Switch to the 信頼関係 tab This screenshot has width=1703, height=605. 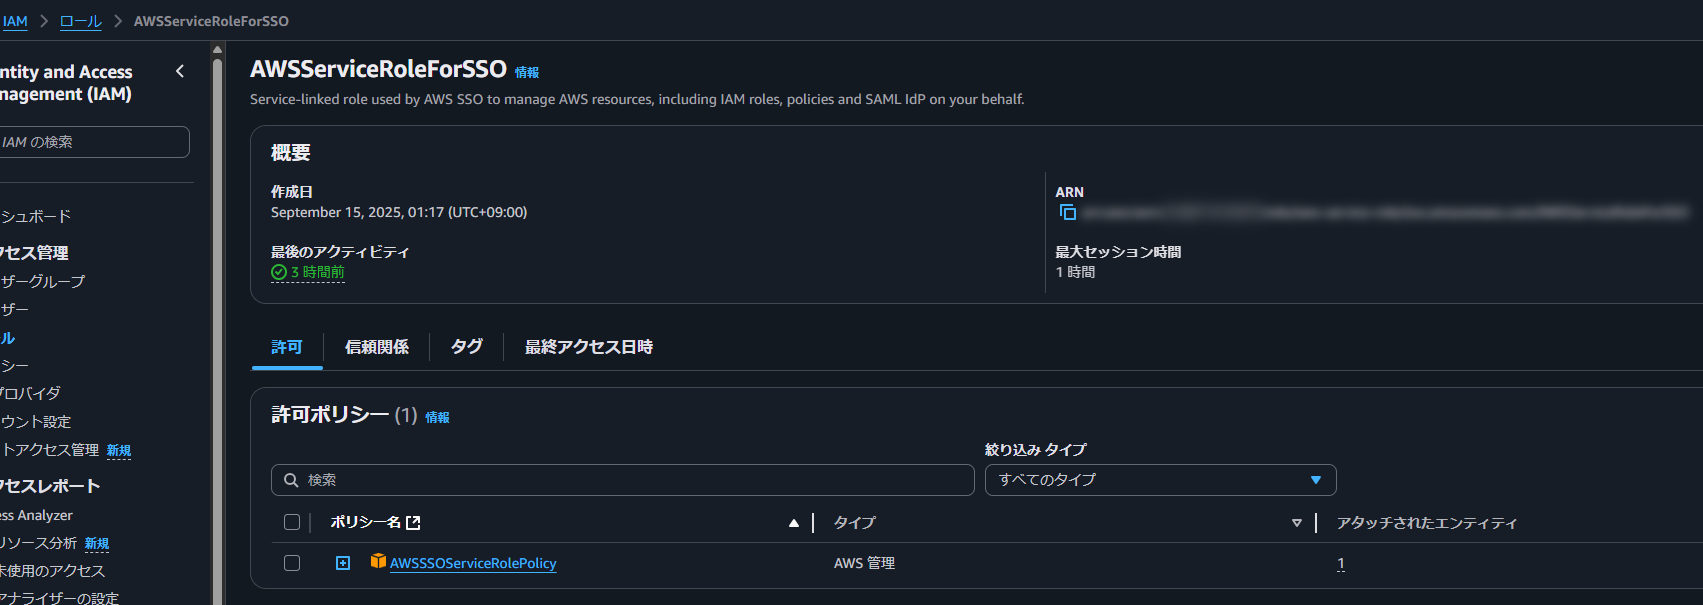click(x=377, y=347)
